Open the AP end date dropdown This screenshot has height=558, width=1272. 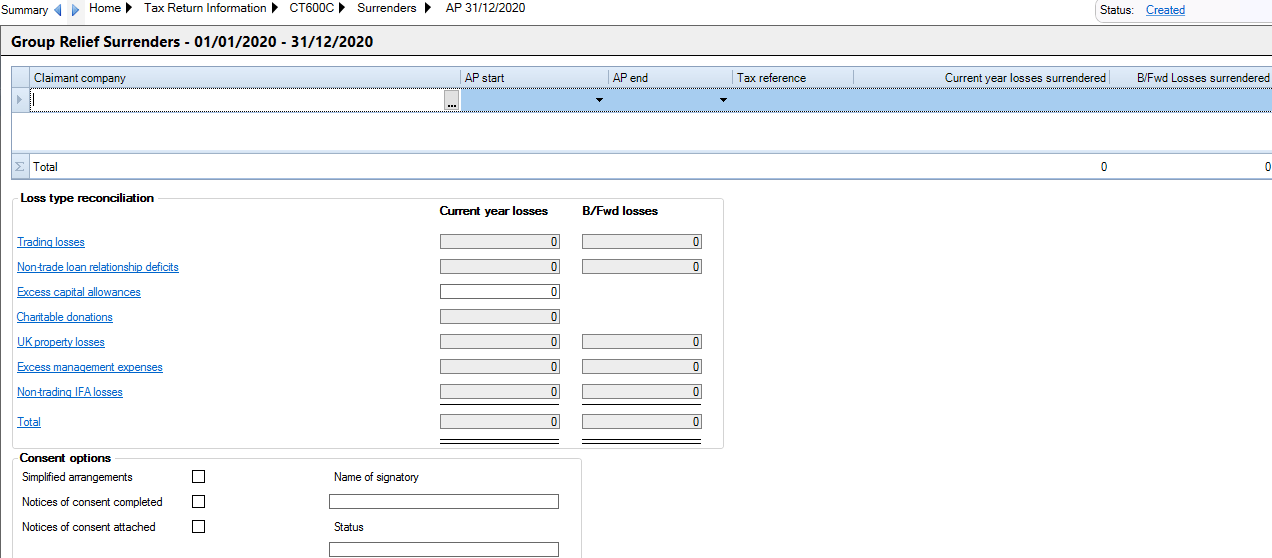coord(723,100)
